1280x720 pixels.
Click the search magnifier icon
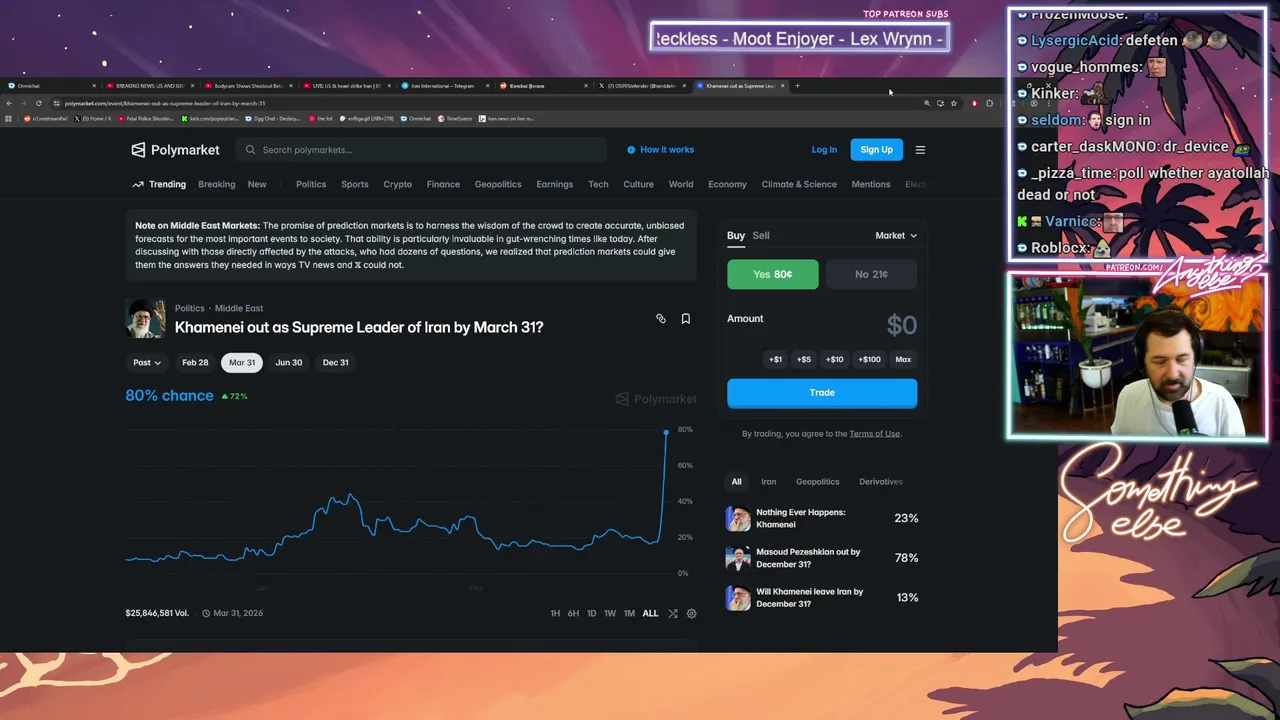click(250, 150)
